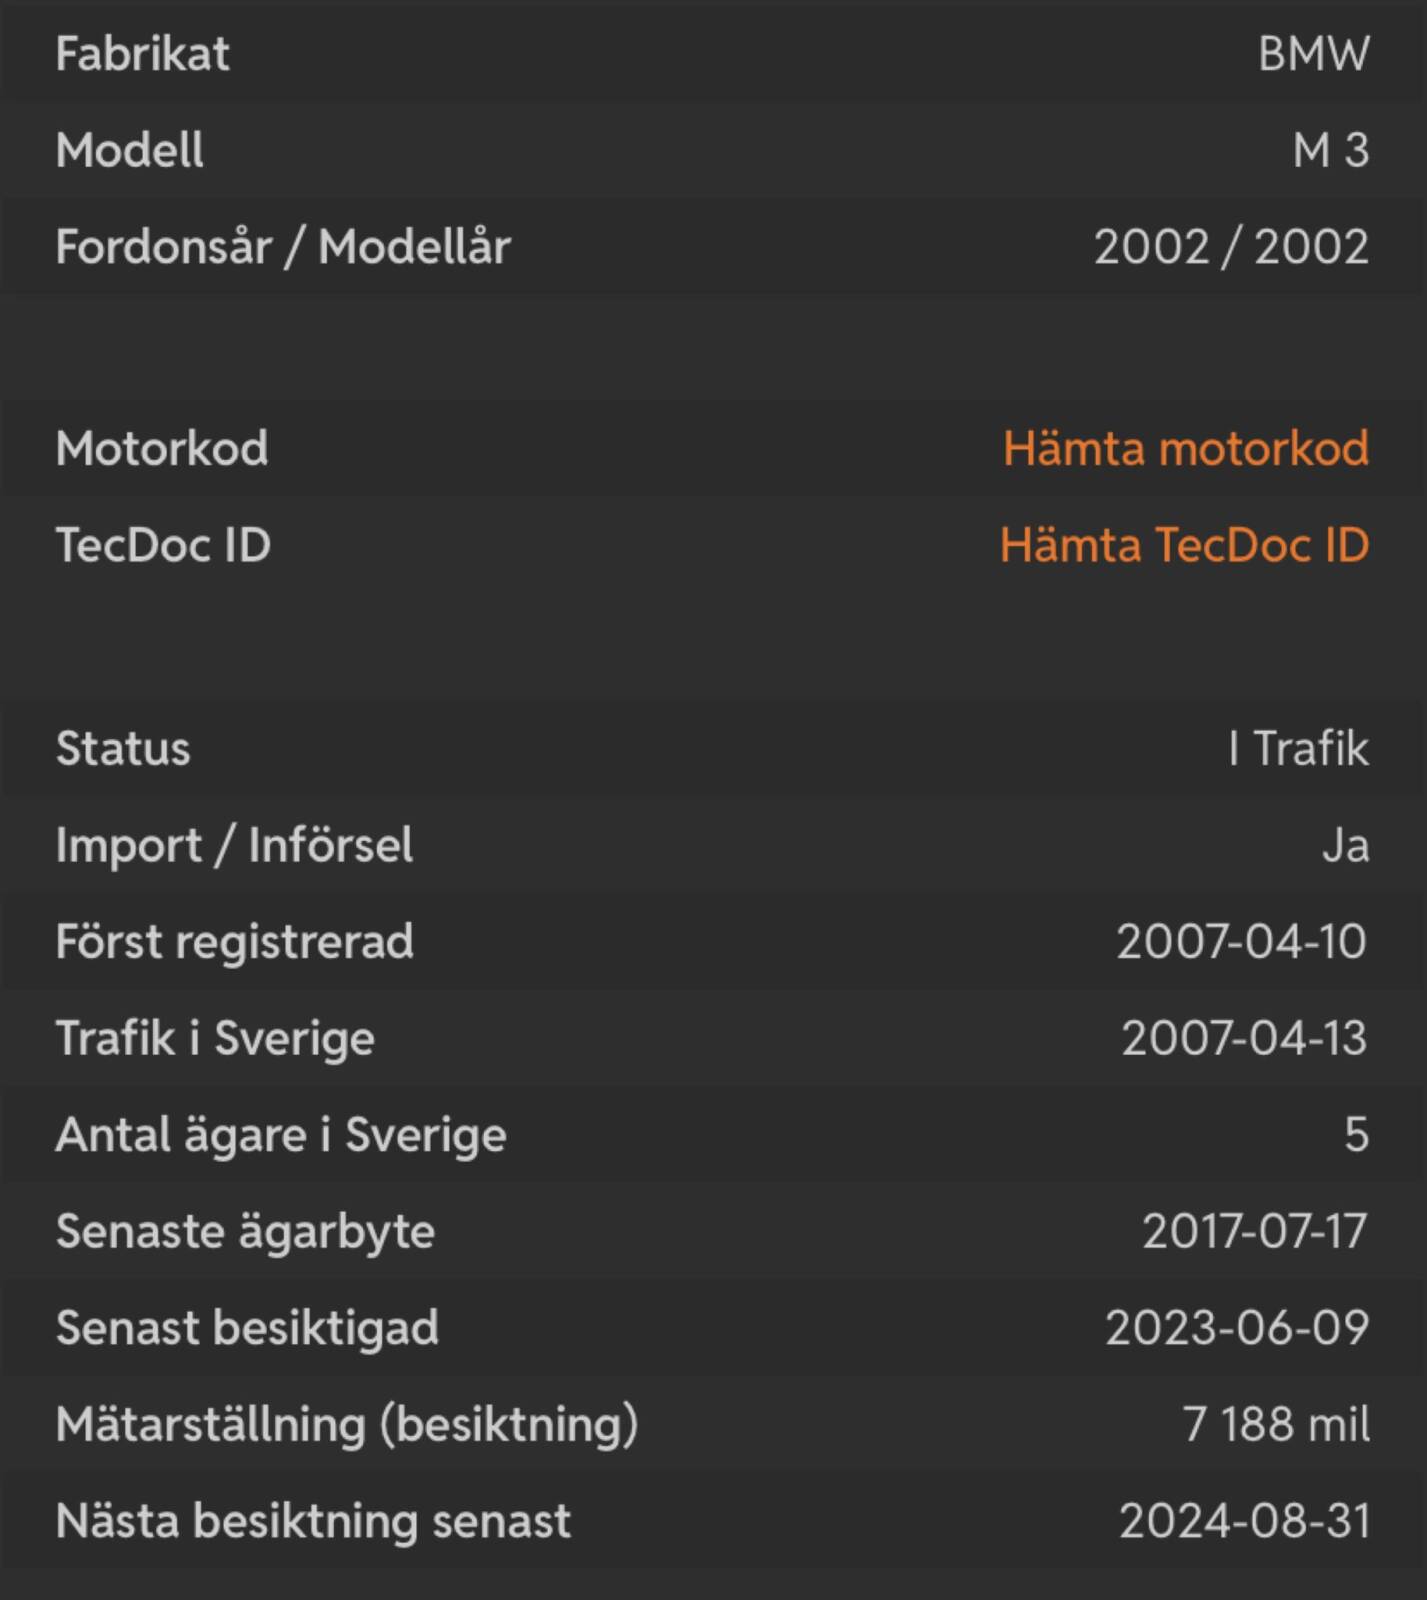
Task: Select the Senaste ägarbyte date 2017-07-17
Action: [x=1255, y=1231]
